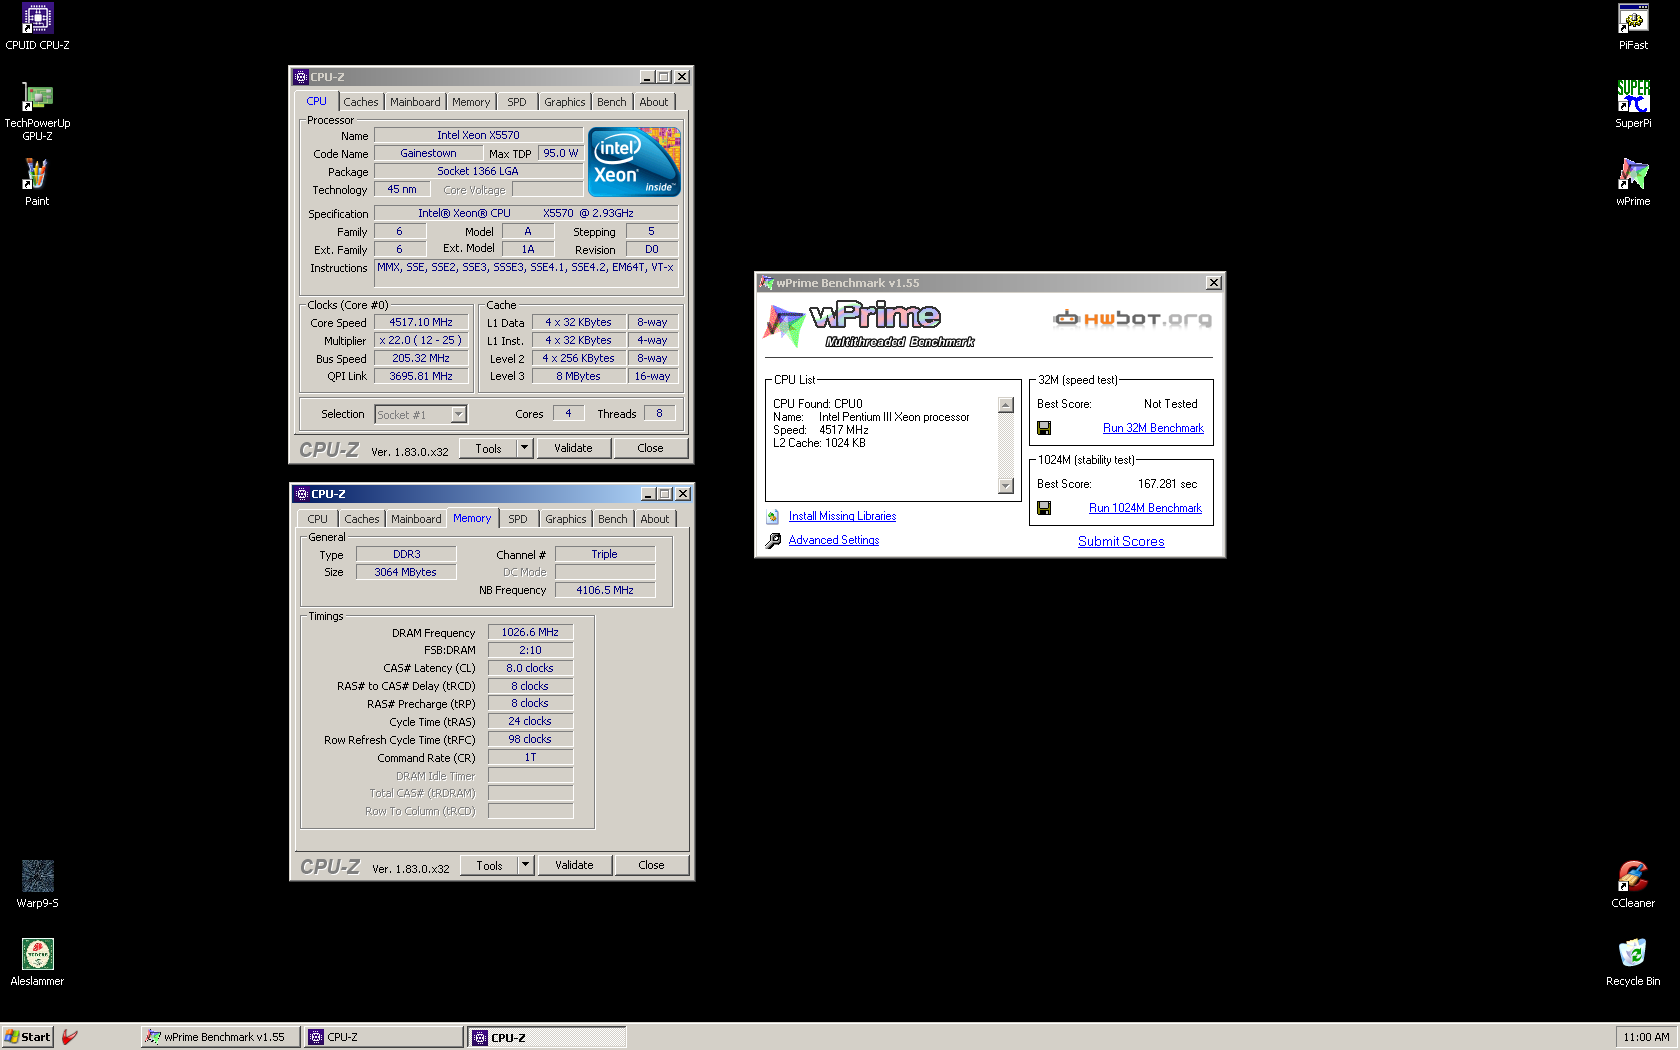The width and height of the screenshot is (1680, 1050).
Task: Click Validate button in lower CPU-Z window
Action: pyautogui.click(x=574, y=865)
